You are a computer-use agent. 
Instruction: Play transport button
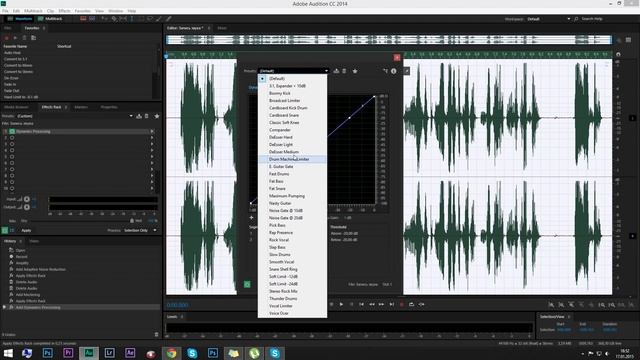(x=341, y=304)
